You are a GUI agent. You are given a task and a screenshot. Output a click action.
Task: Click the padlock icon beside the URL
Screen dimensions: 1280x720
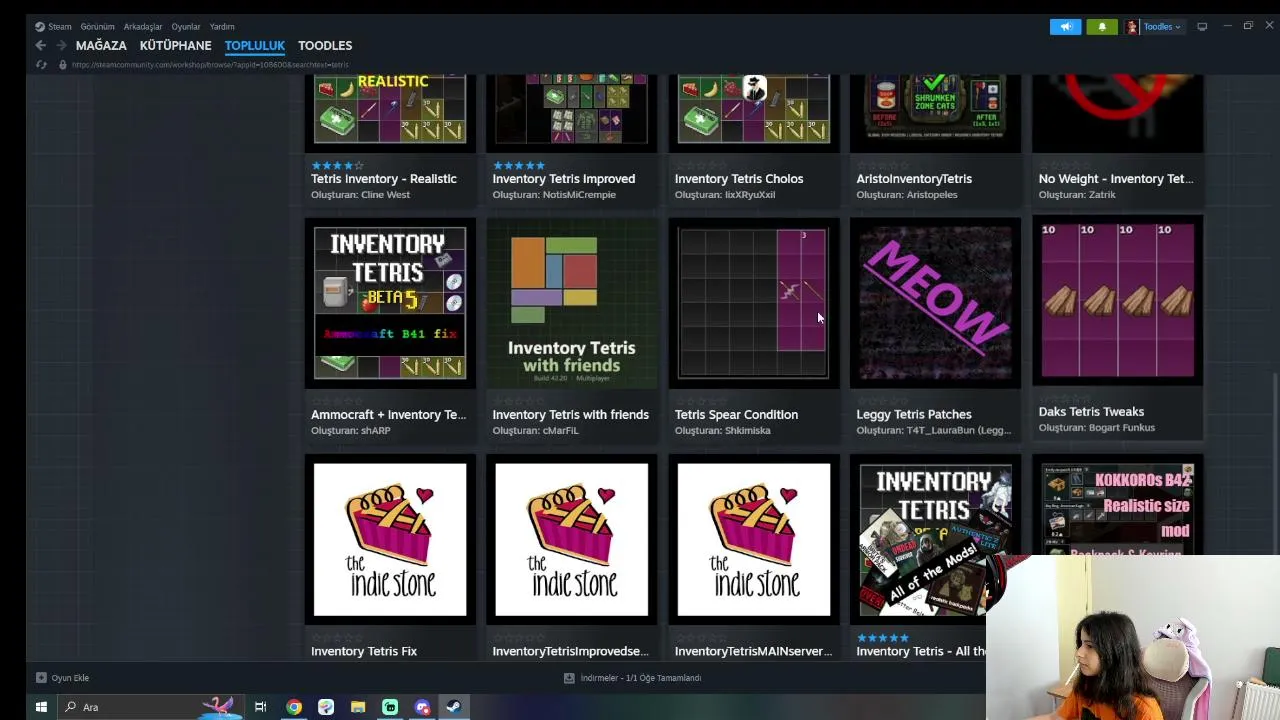62,65
